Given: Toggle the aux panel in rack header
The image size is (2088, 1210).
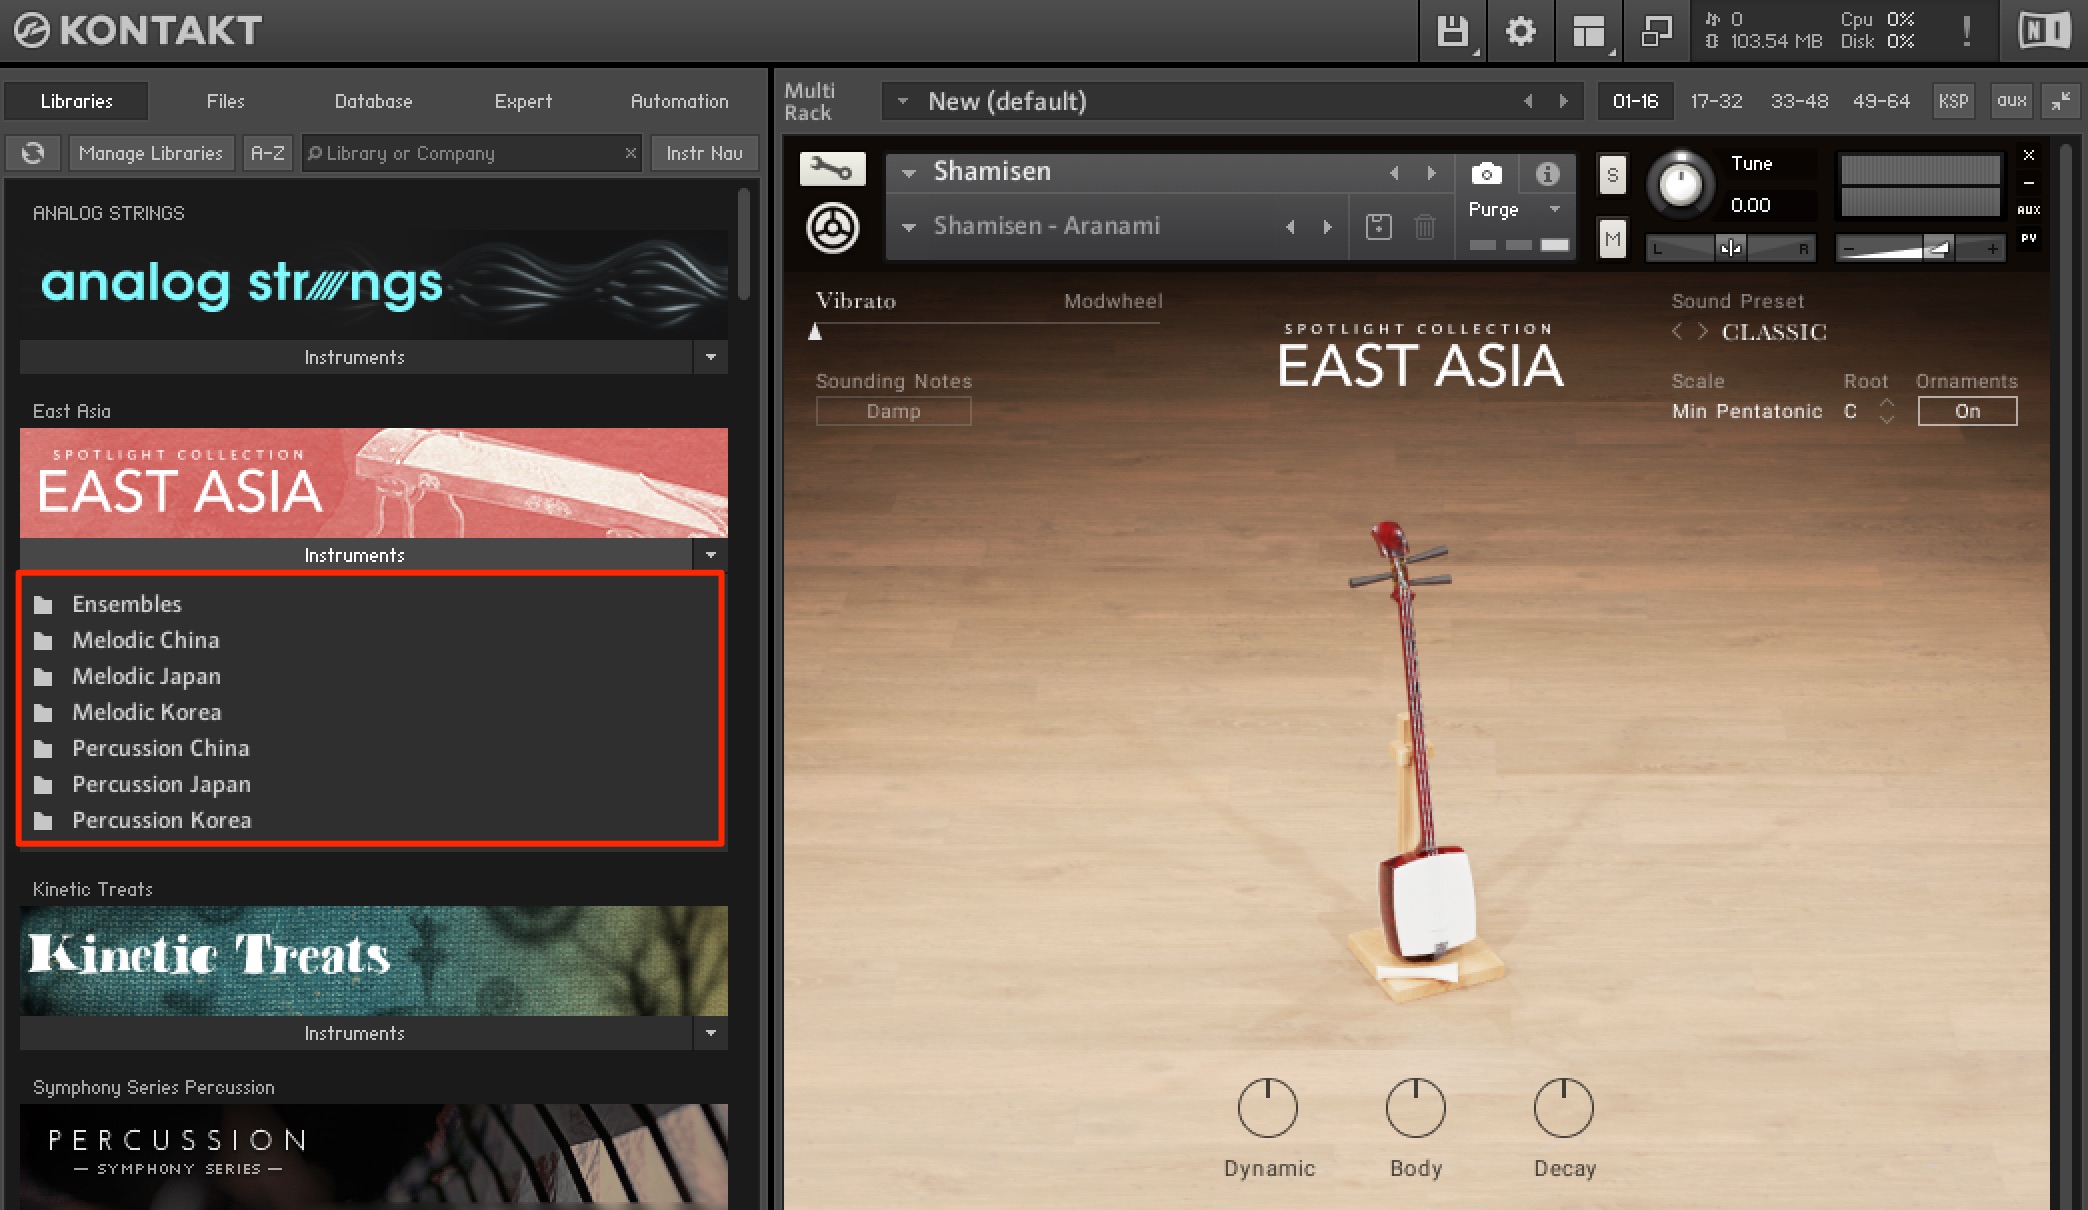Looking at the screenshot, I should [2011, 101].
